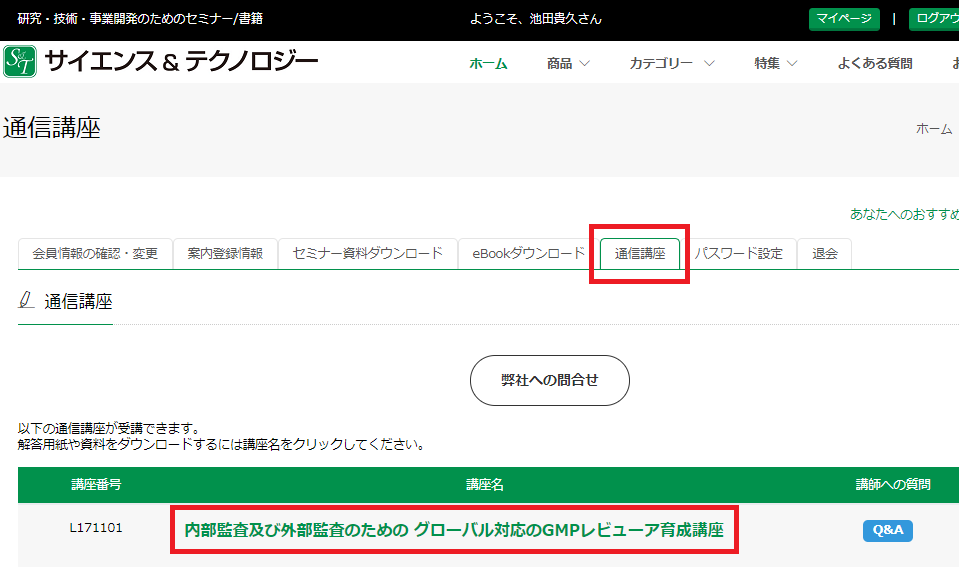Expand the 特集 dropdown menu
Viewport: 959px width, 567px height.
(x=776, y=64)
